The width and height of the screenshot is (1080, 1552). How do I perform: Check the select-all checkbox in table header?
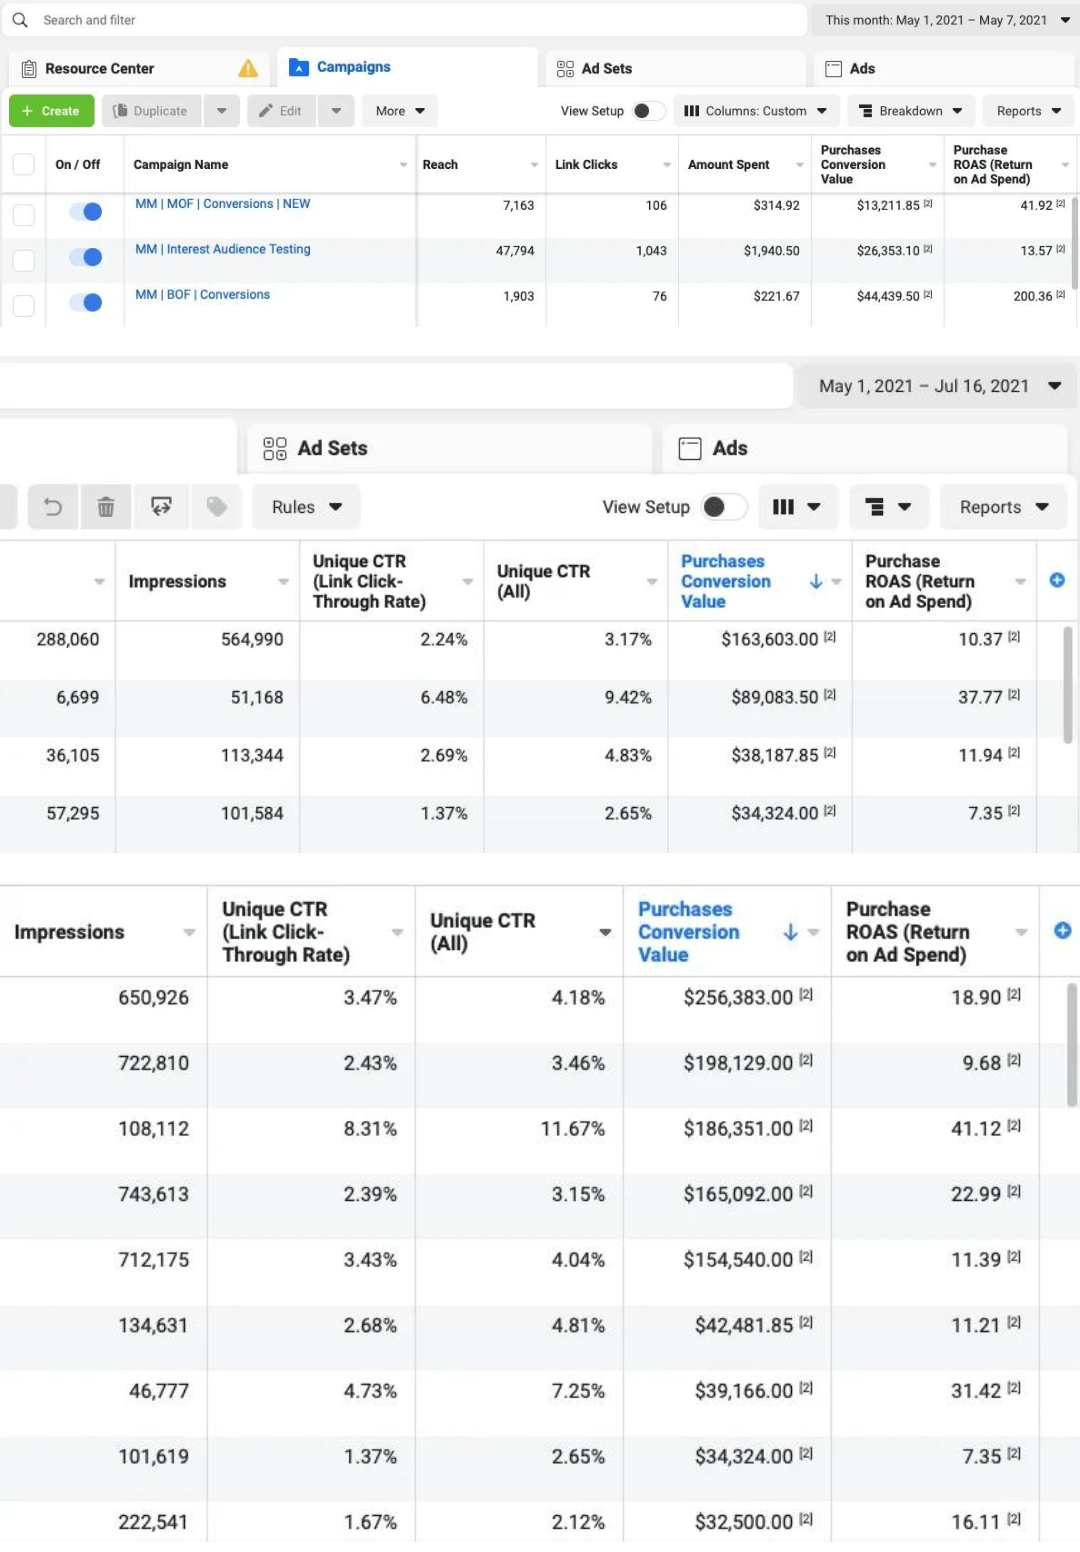click(x=24, y=165)
